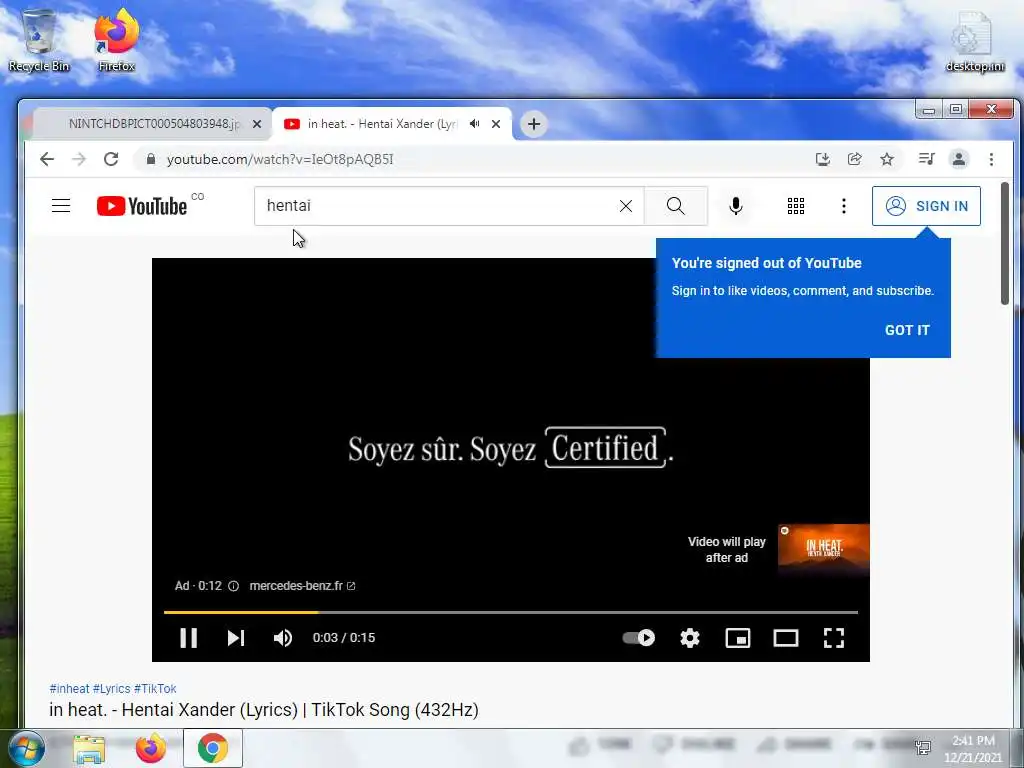
Task: Mute the video player volume
Action: pos(283,637)
